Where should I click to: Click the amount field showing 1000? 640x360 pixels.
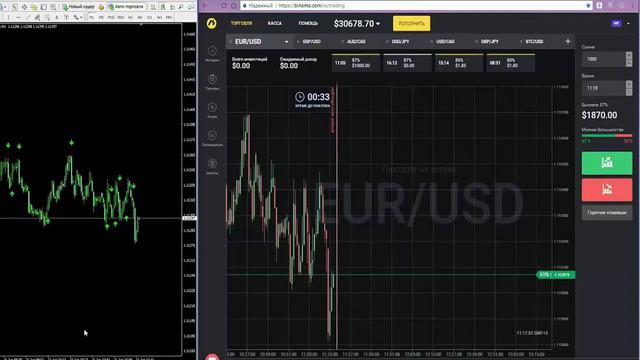(x=604, y=59)
